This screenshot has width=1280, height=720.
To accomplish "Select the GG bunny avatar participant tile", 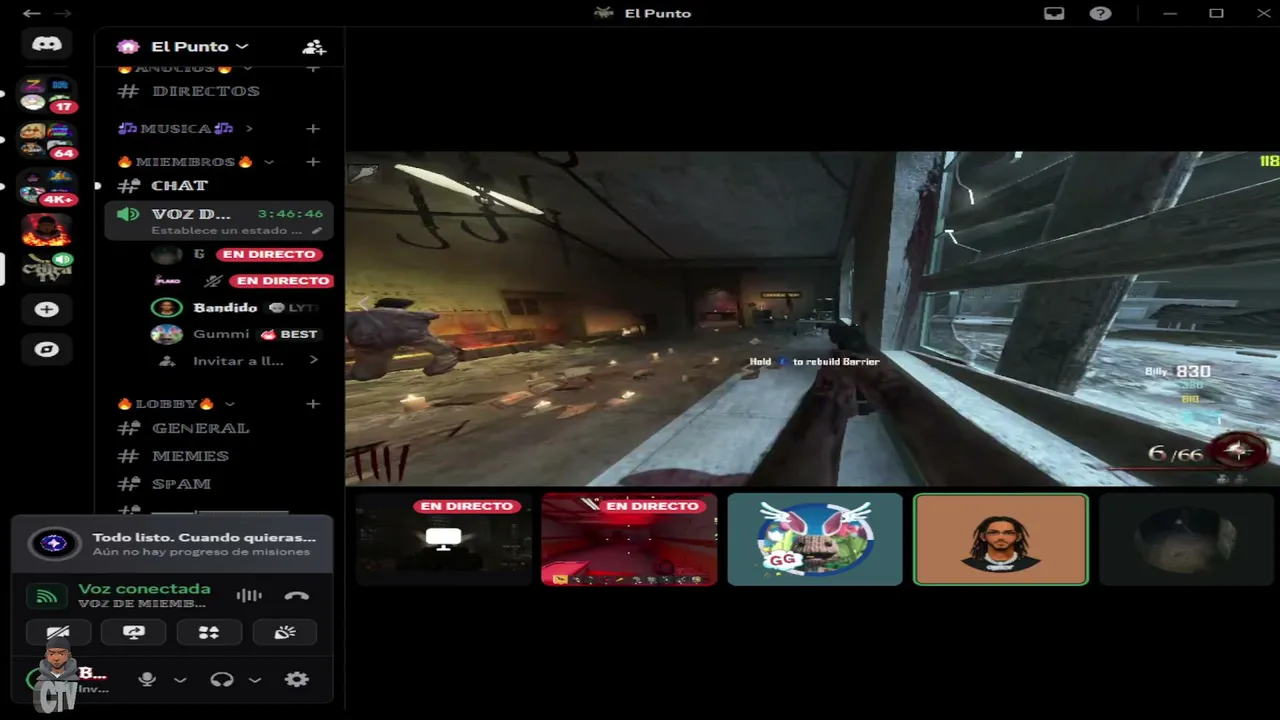I will coord(815,539).
